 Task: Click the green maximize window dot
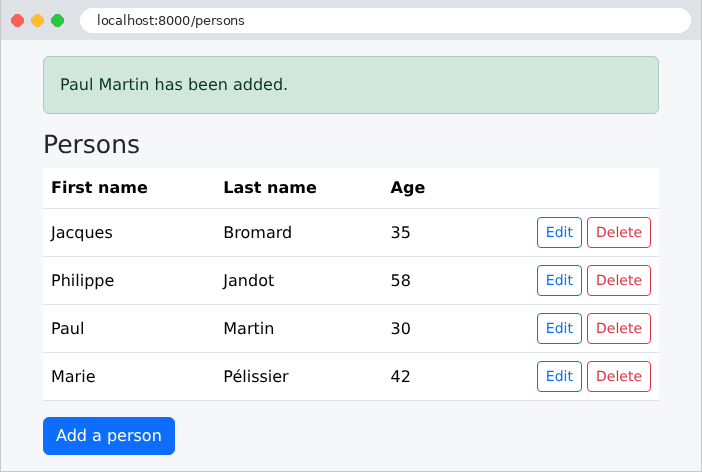pyautogui.click(x=57, y=21)
